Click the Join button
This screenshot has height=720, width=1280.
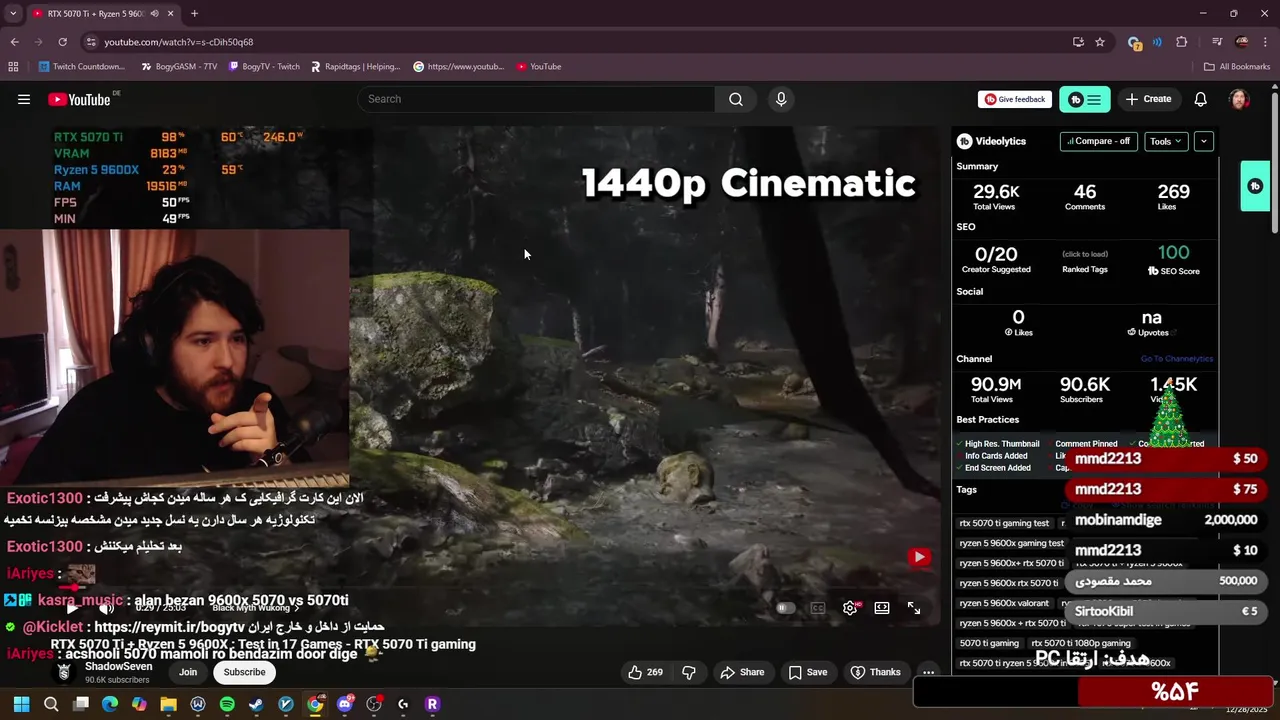click(x=188, y=672)
